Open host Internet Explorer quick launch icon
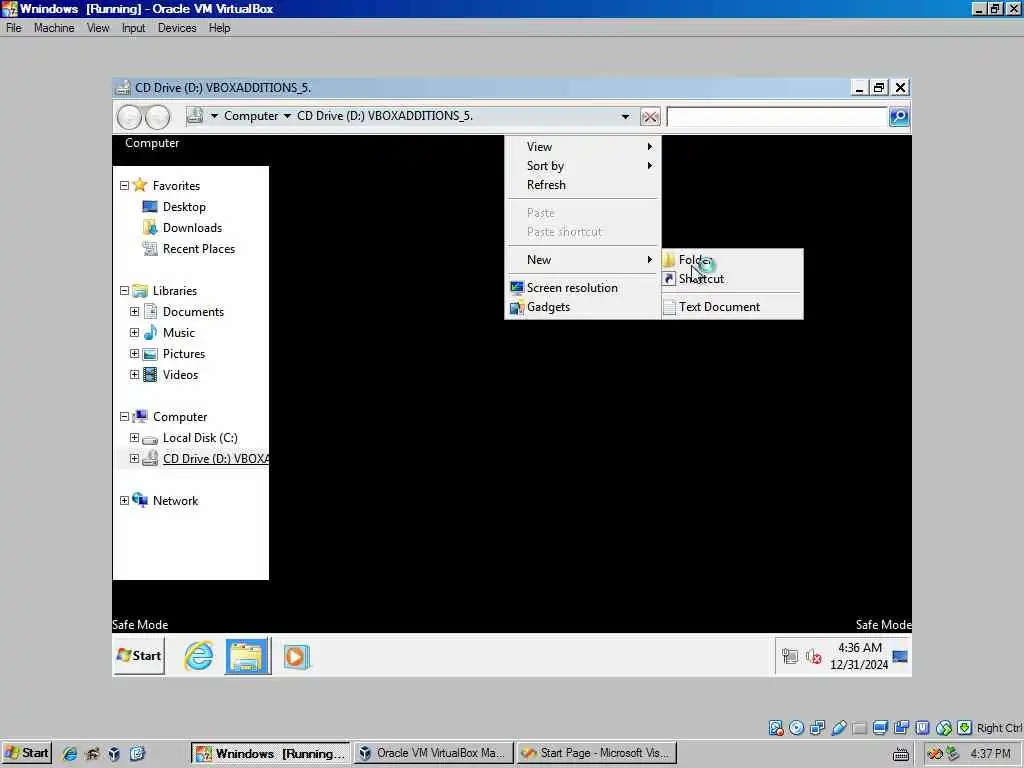This screenshot has height=768, width=1024. 69,754
